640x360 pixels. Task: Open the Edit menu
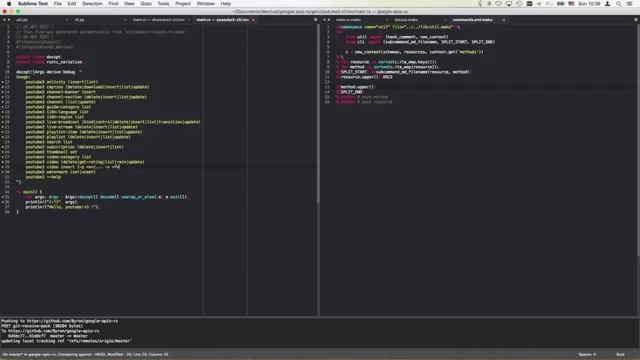72,4
